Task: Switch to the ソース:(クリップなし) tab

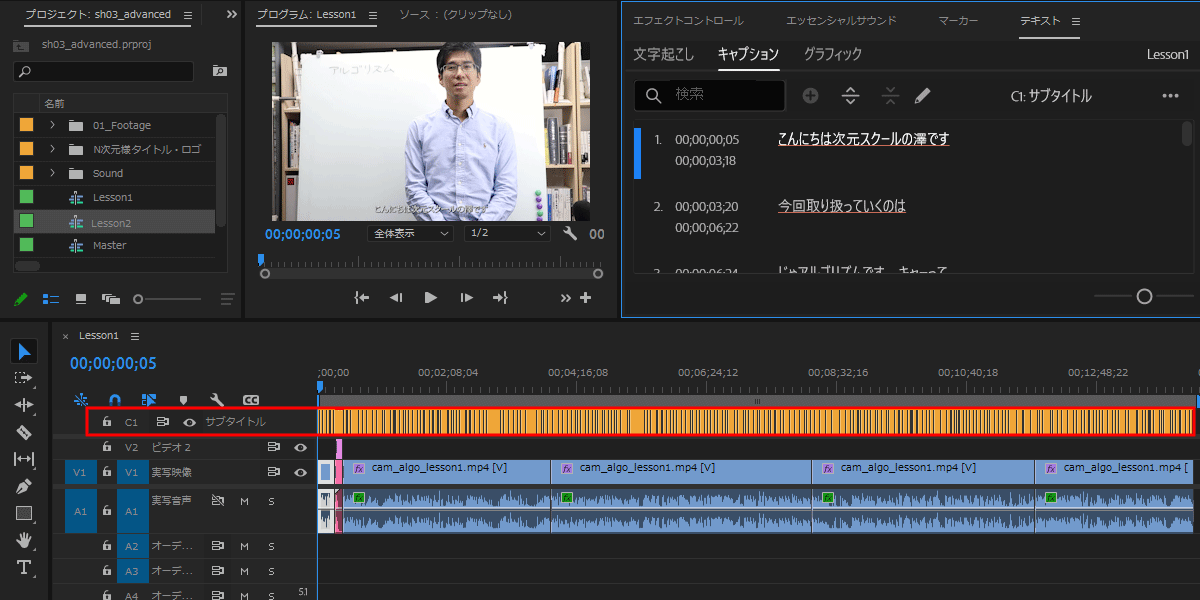Action: (x=455, y=16)
